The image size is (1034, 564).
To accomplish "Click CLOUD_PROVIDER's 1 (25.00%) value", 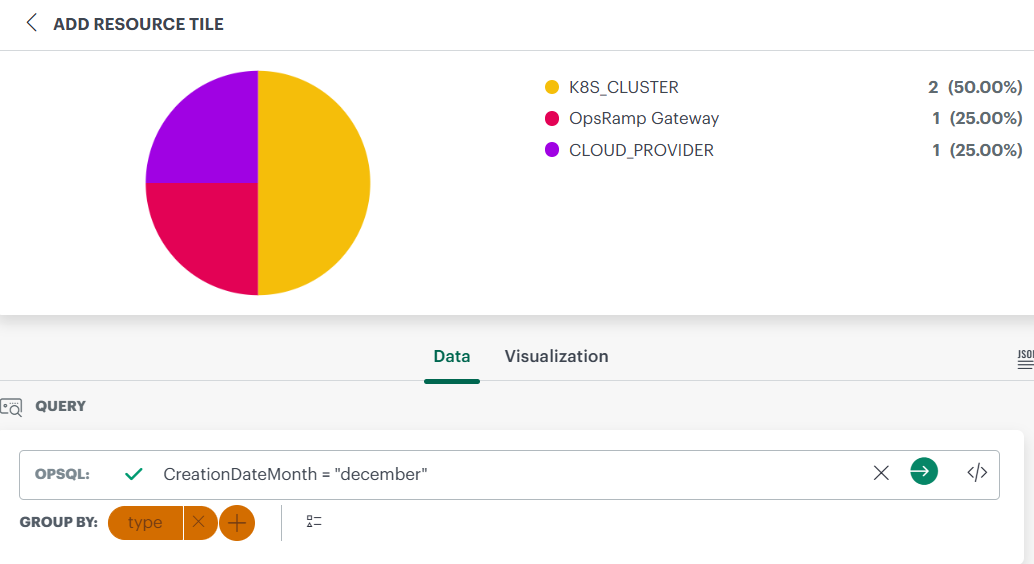I will [977, 150].
